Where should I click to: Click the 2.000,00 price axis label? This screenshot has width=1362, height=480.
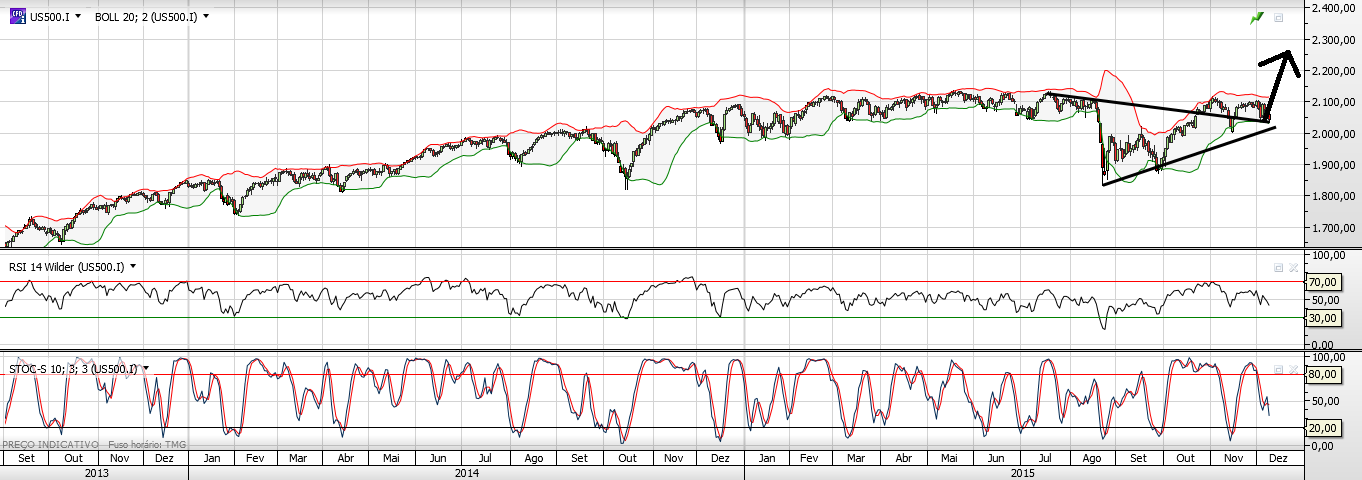[x=1333, y=133]
